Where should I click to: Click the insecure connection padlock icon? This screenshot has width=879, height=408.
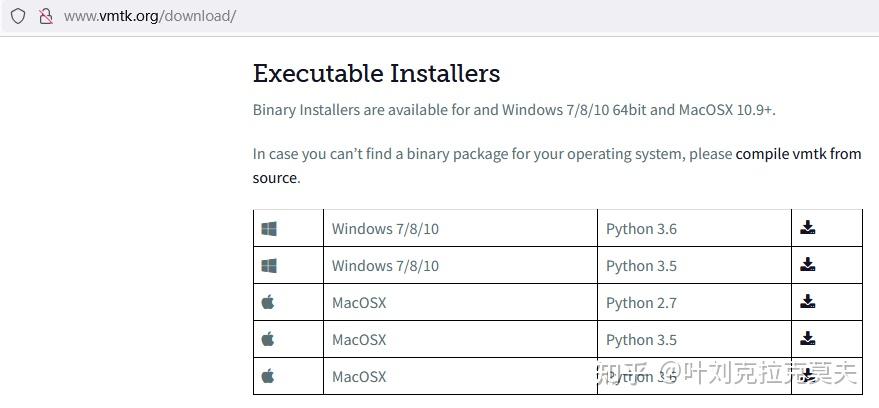[x=45, y=17]
